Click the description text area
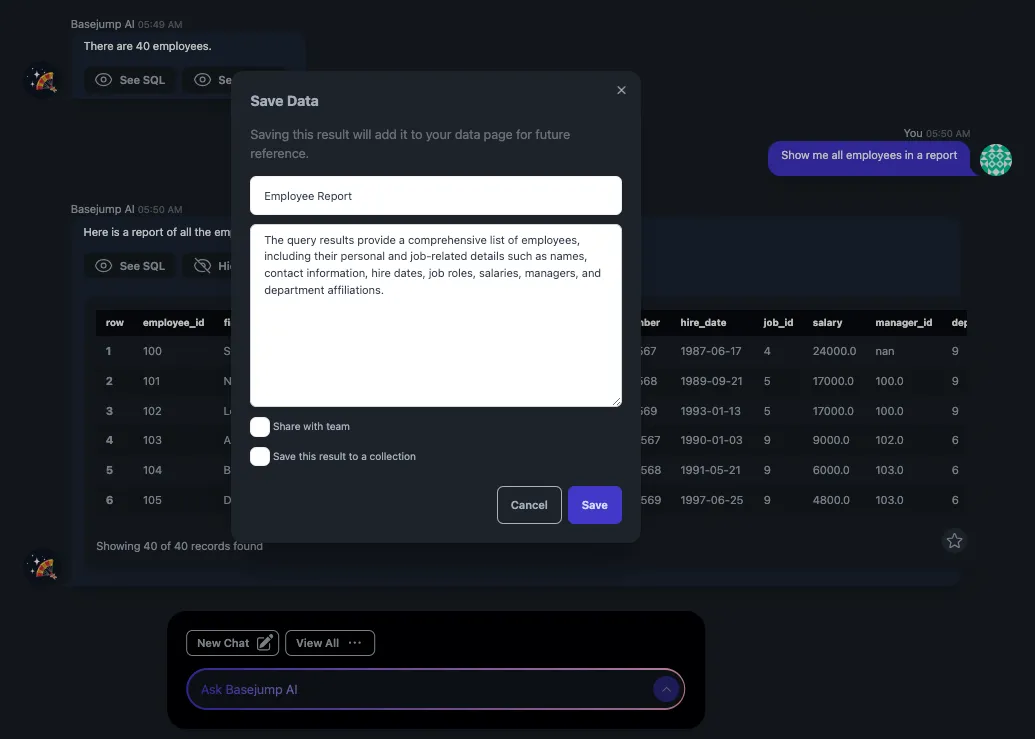 click(x=436, y=315)
